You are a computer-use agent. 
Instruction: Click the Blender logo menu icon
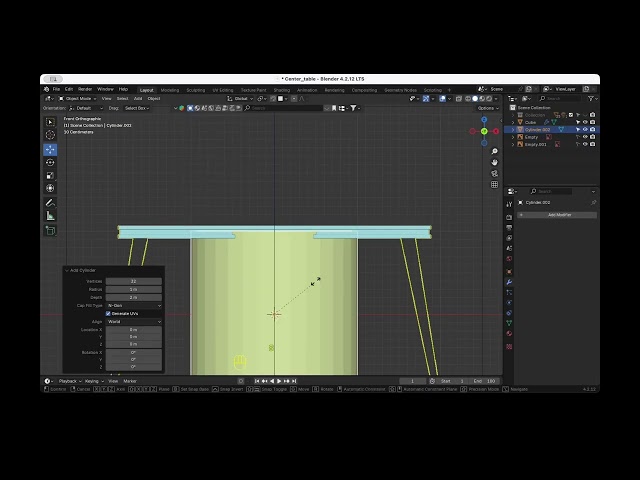[x=47, y=89]
